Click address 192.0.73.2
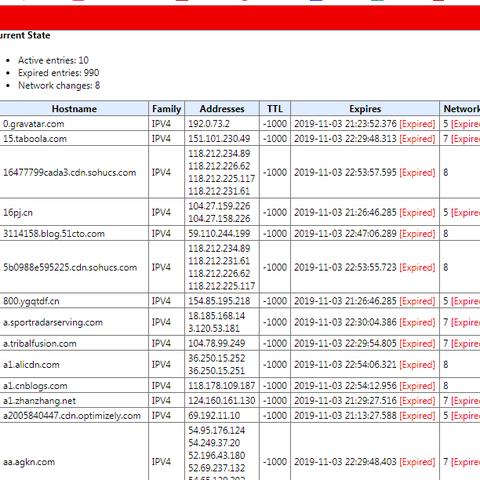Viewport: 480px width, 480px height. [209, 124]
